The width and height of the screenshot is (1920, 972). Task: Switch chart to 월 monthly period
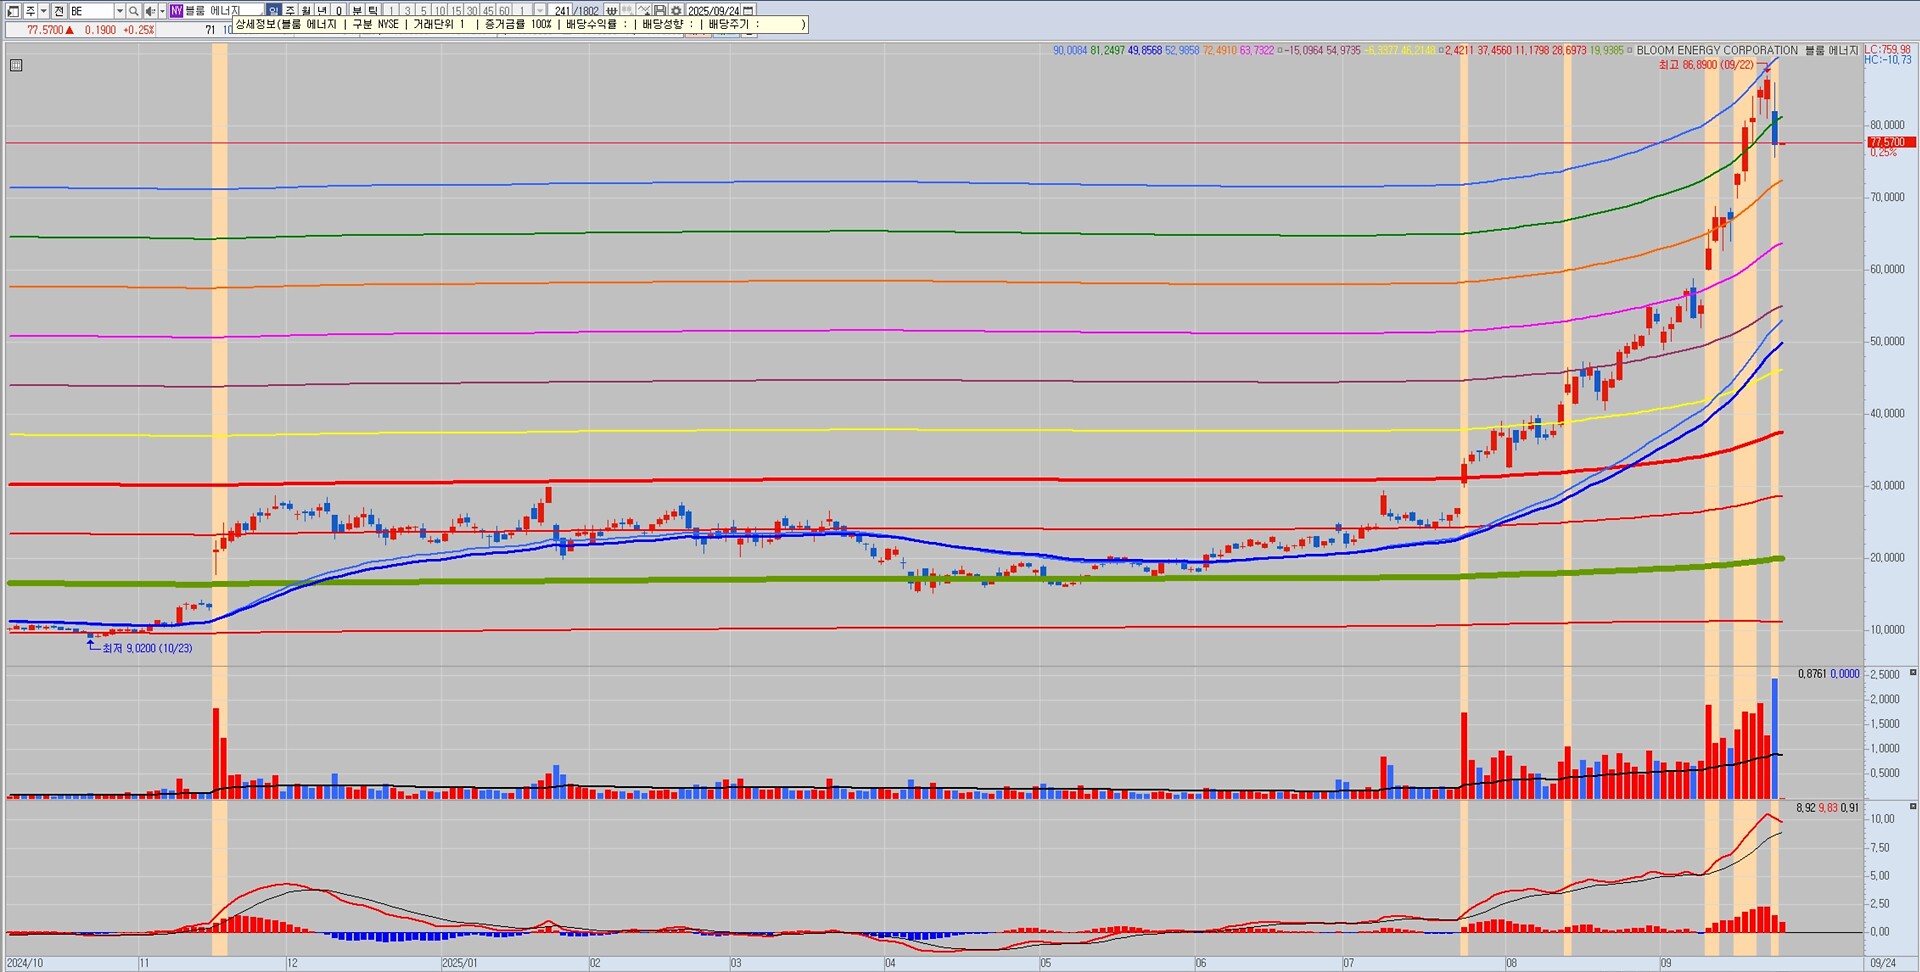tap(306, 11)
